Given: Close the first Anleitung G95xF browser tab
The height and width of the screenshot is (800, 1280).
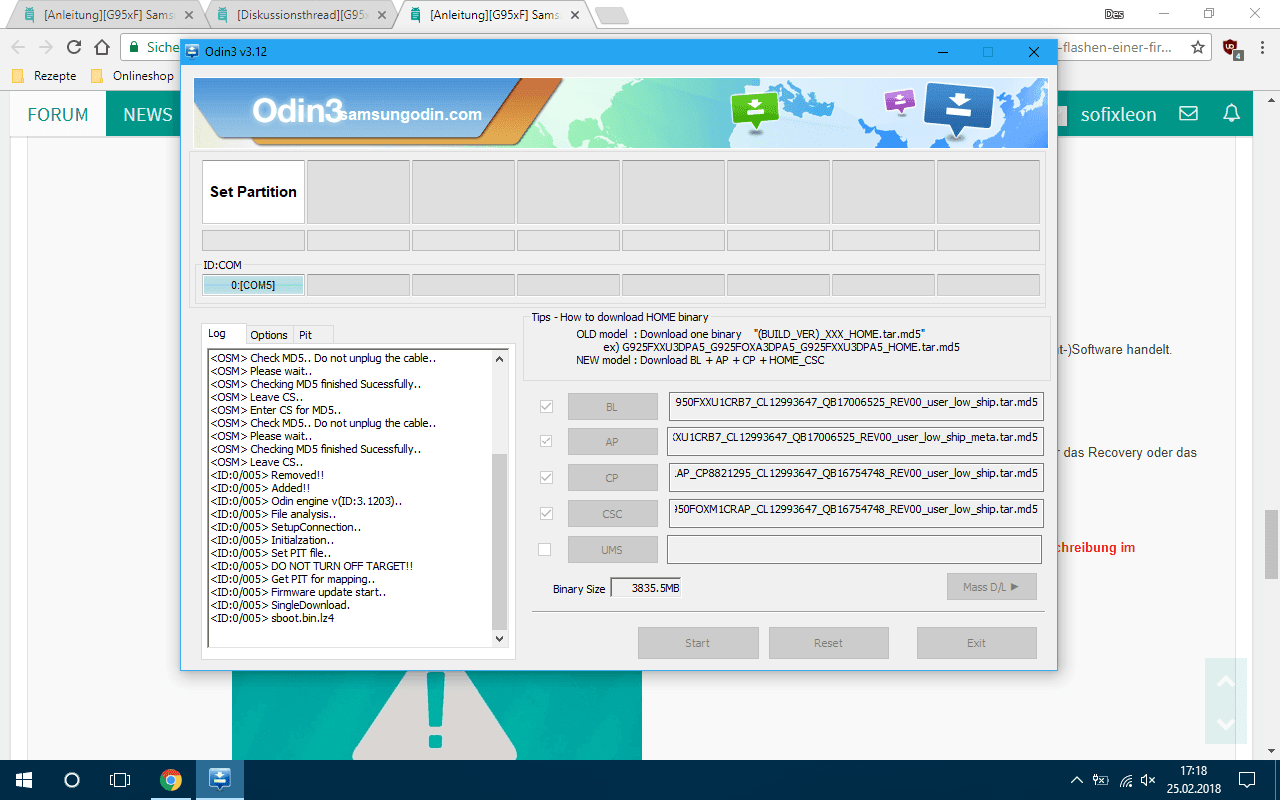Looking at the screenshot, I should pyautogui.click(x=188, y=15).
